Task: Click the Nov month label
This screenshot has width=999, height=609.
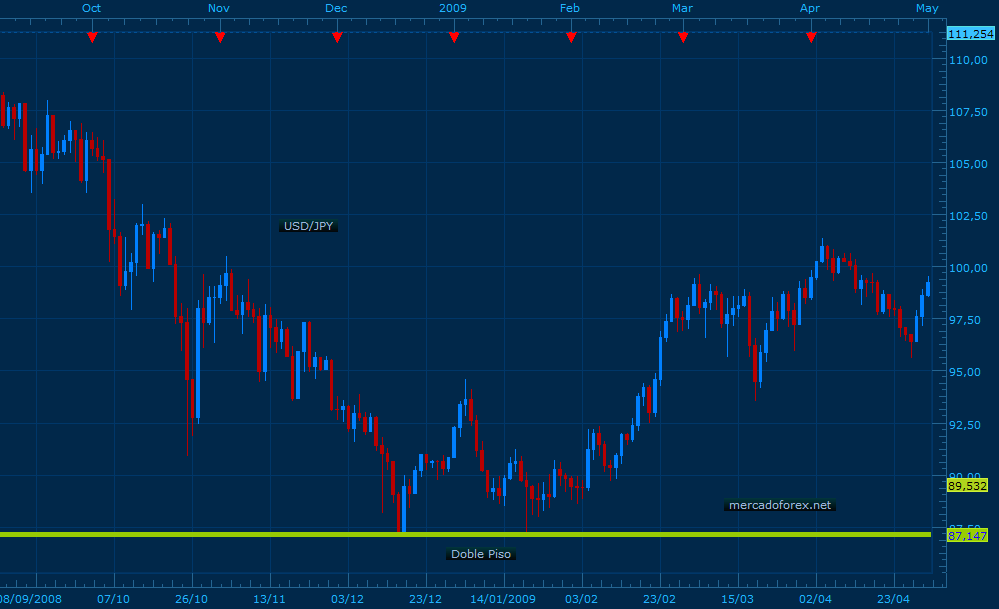Action: [x=219, y=8]
